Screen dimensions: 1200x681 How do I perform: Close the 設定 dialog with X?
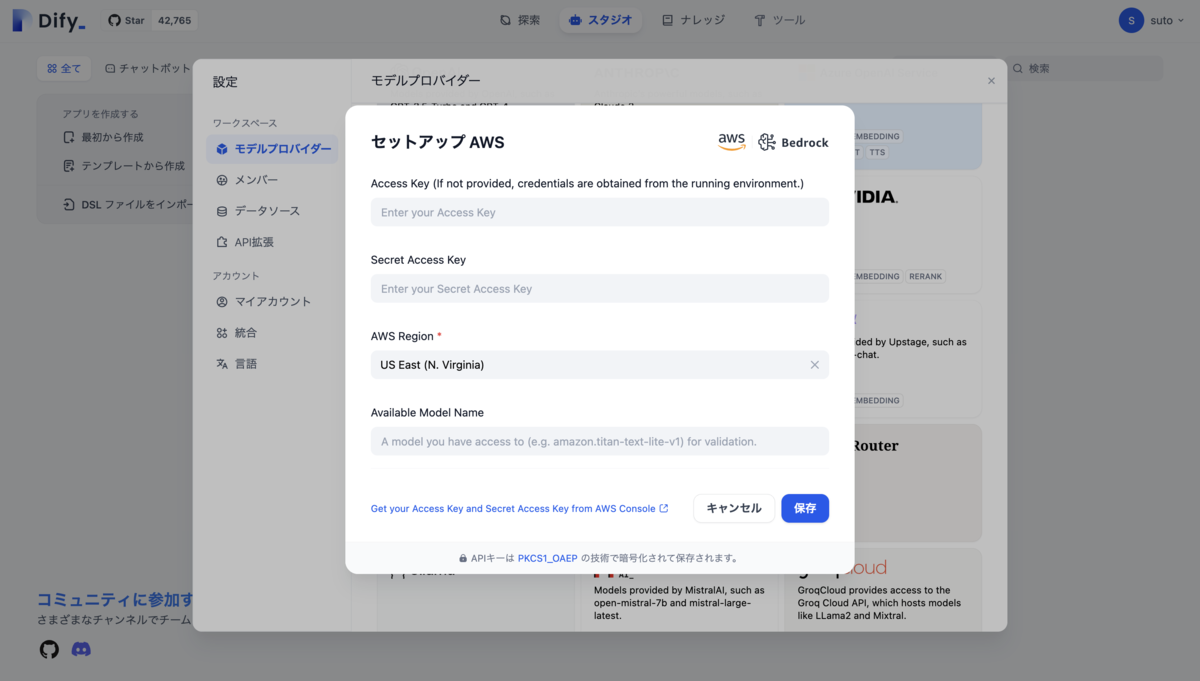(991, 81)
